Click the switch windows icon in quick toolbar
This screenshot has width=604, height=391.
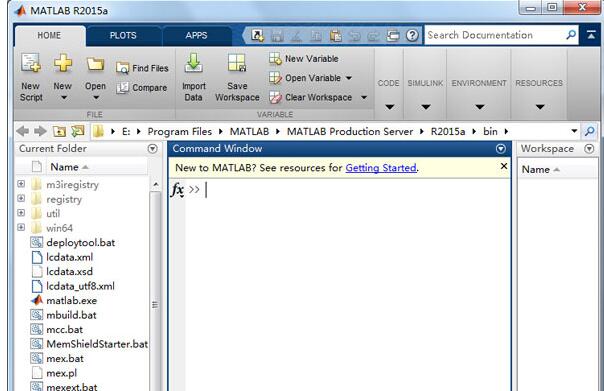(x=393, y=36)
